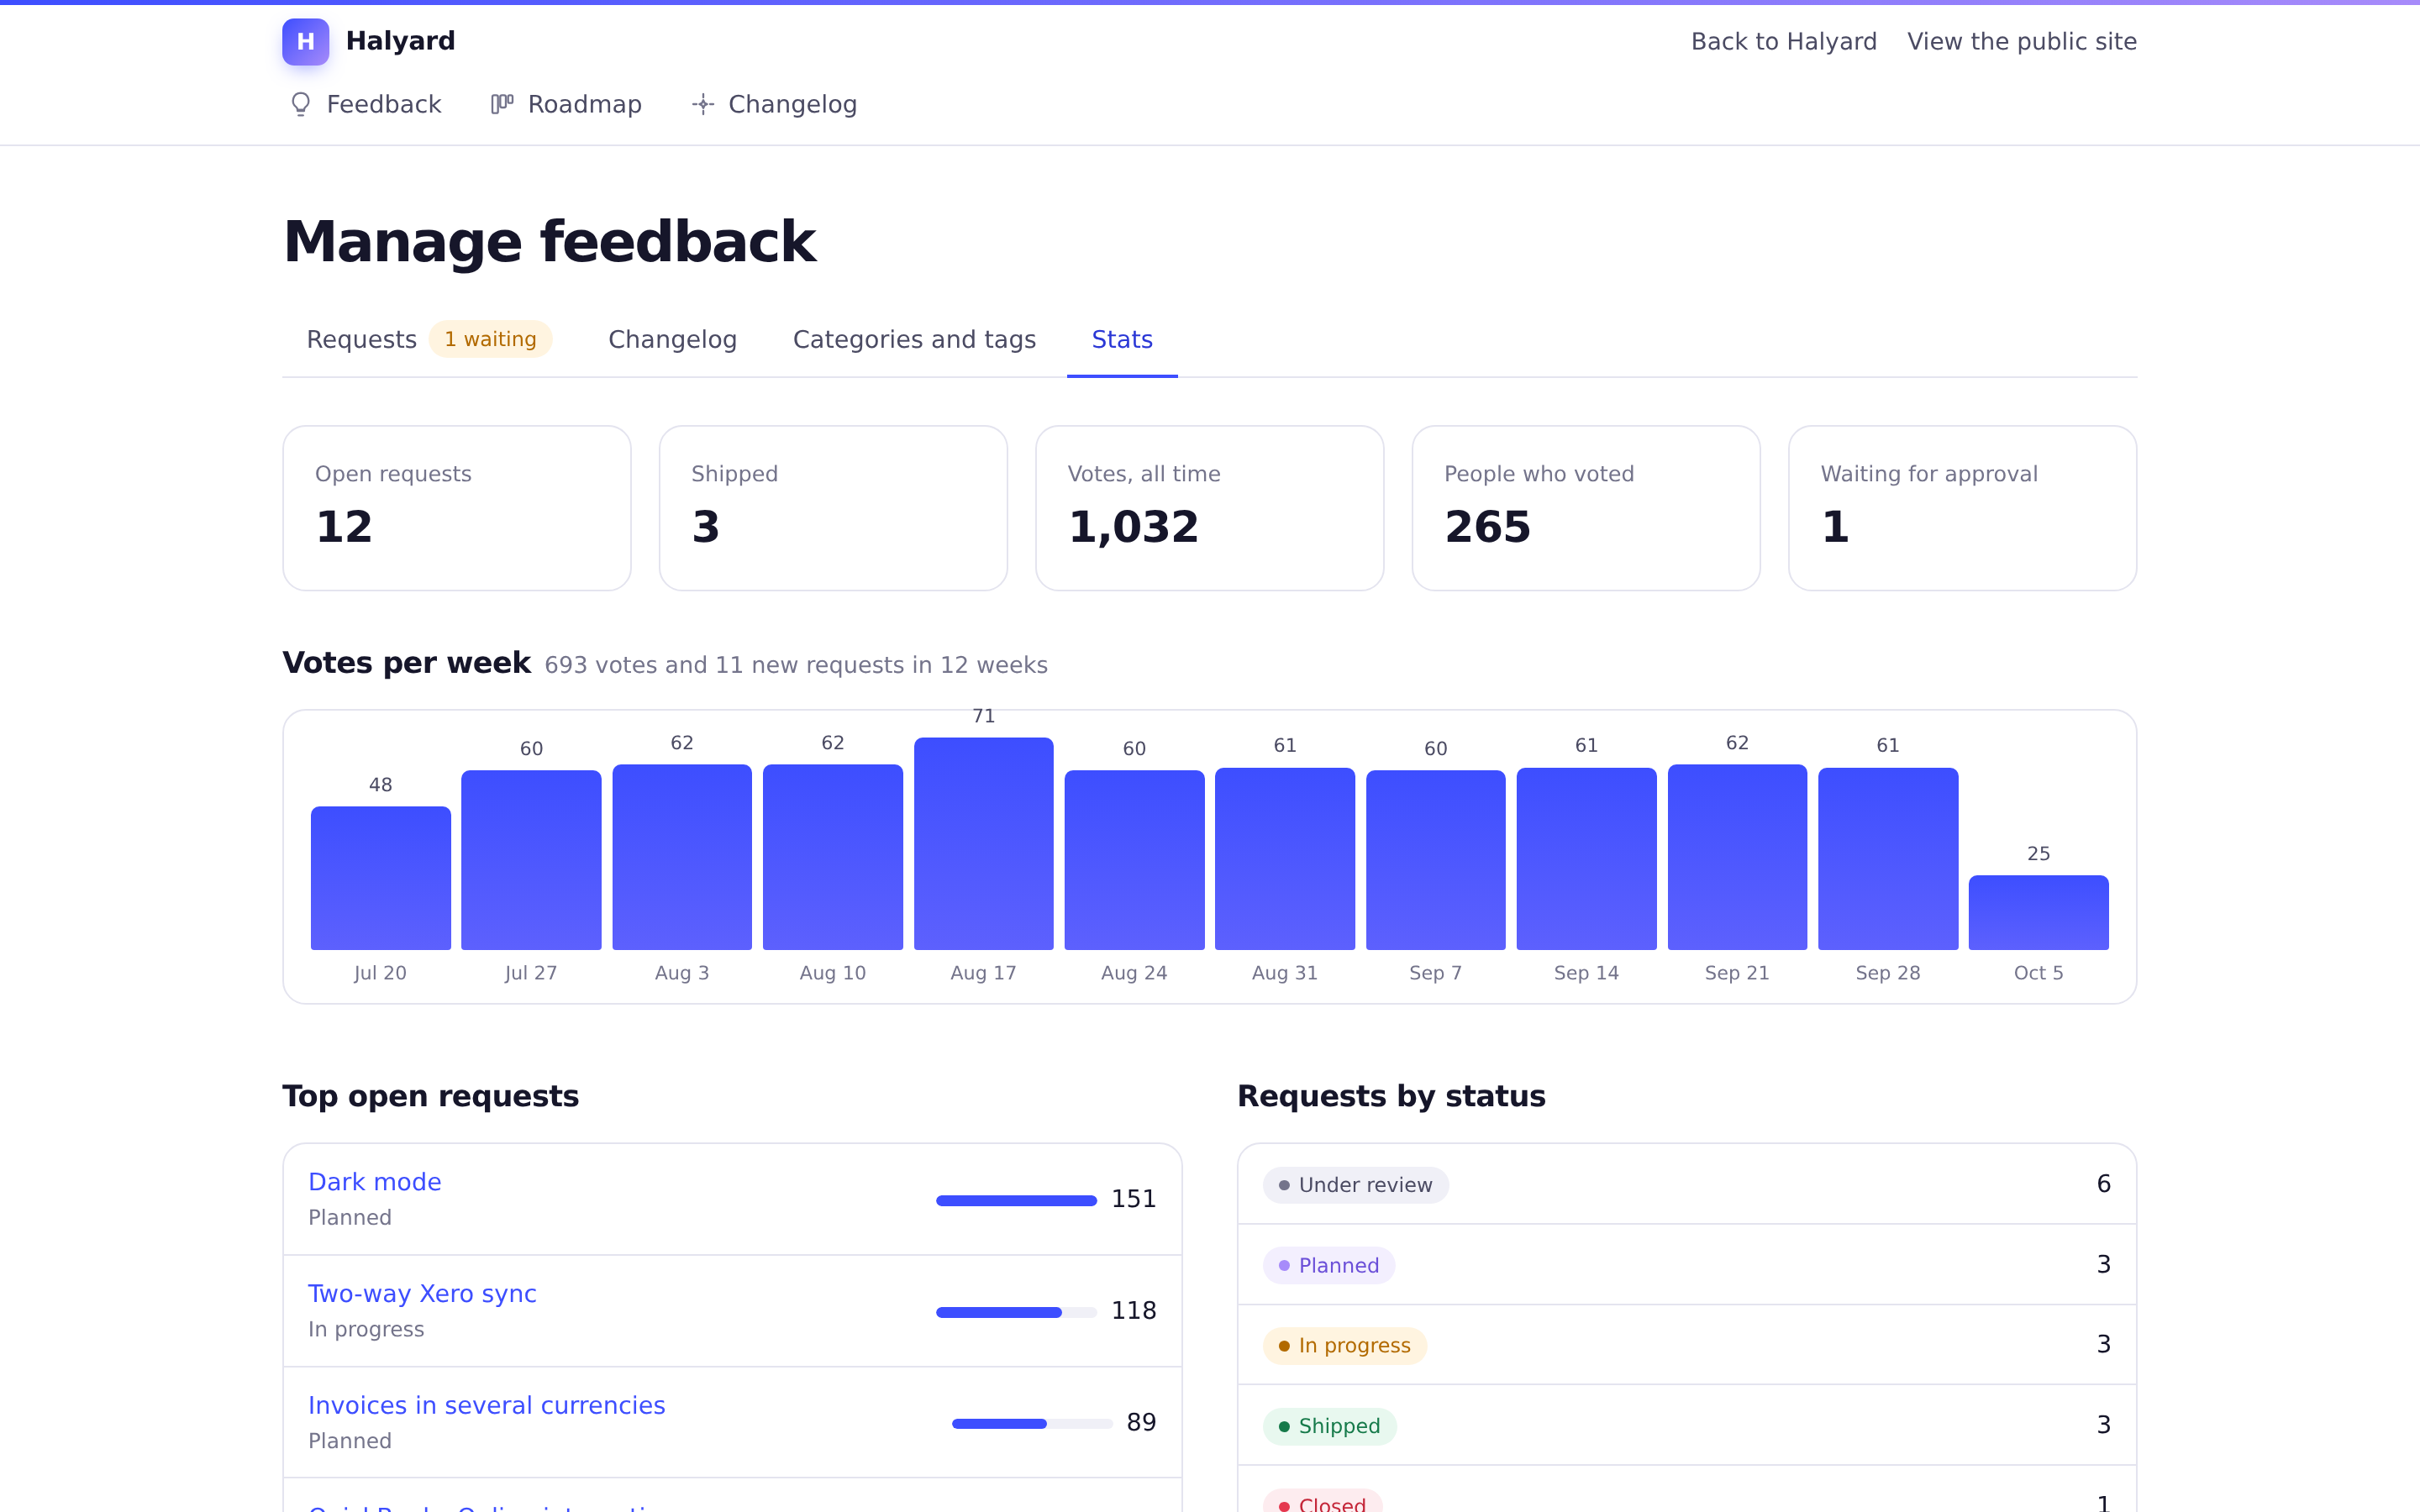Click Invoices in several currencies vote bar

(x=1032, y=1424)
